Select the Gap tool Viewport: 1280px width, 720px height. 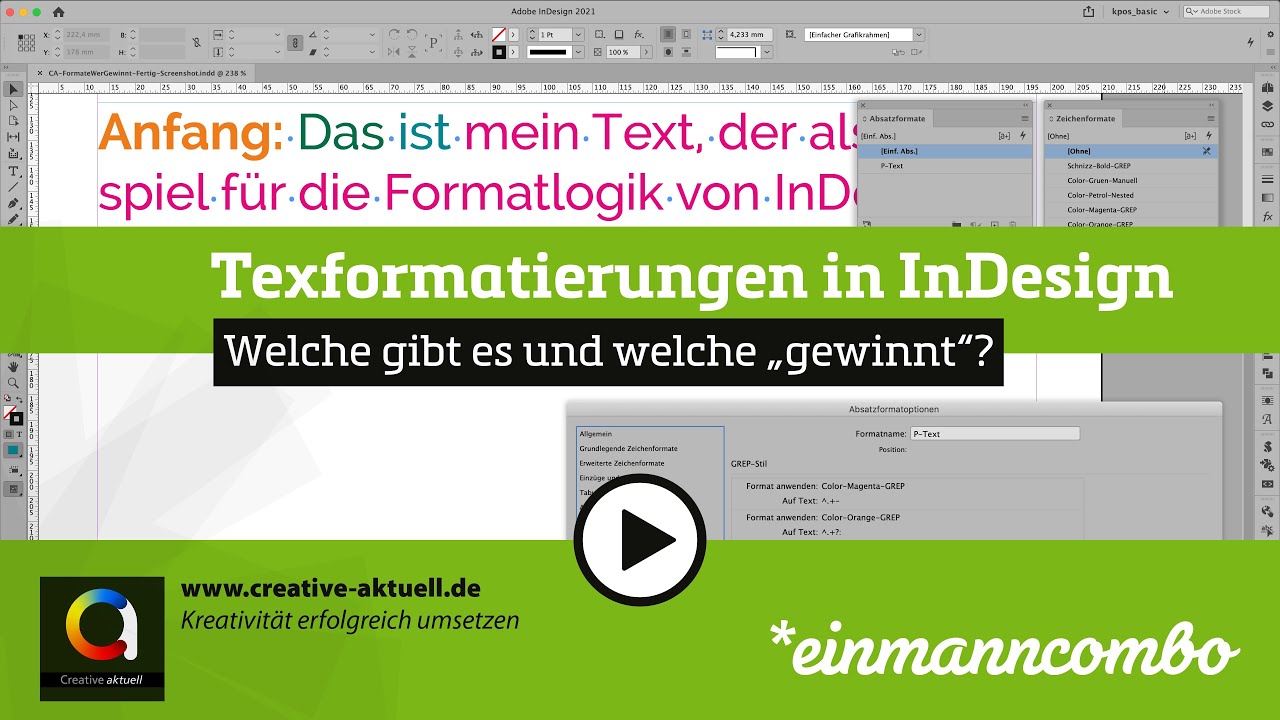coord(14,137)
